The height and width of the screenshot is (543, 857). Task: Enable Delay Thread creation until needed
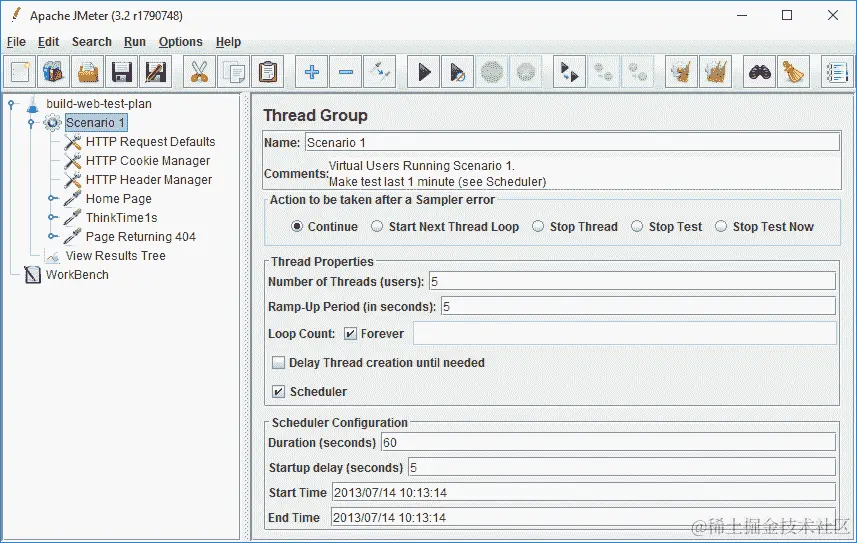click(279, 363)
